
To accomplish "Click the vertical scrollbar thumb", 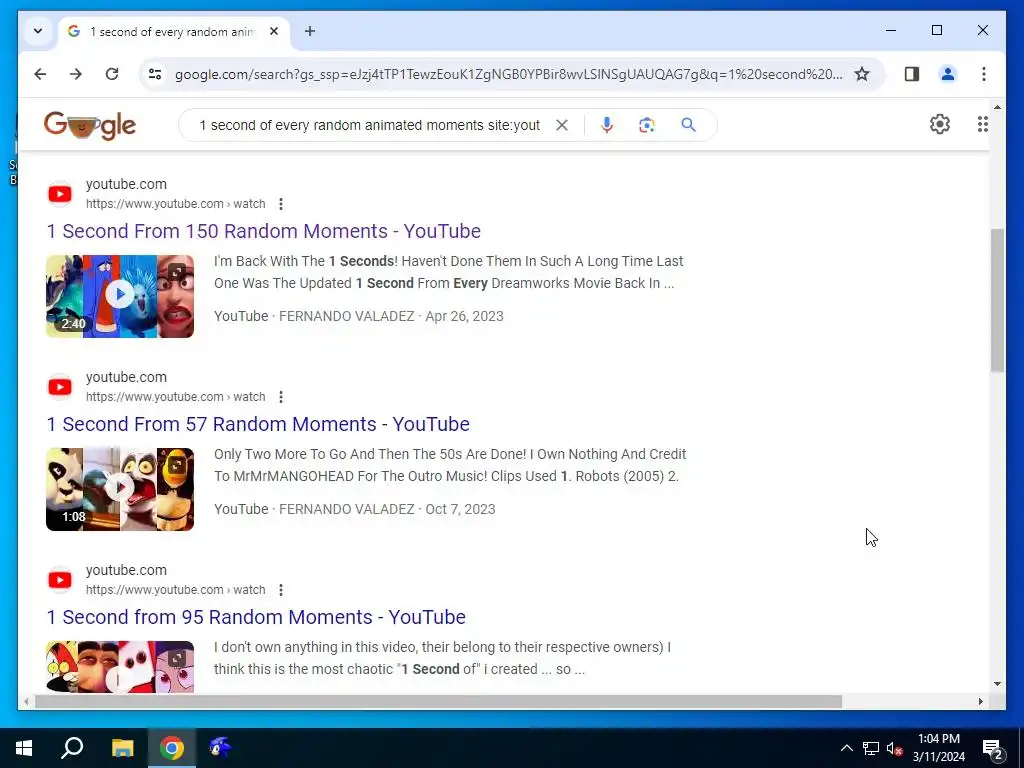I will 997,300.
